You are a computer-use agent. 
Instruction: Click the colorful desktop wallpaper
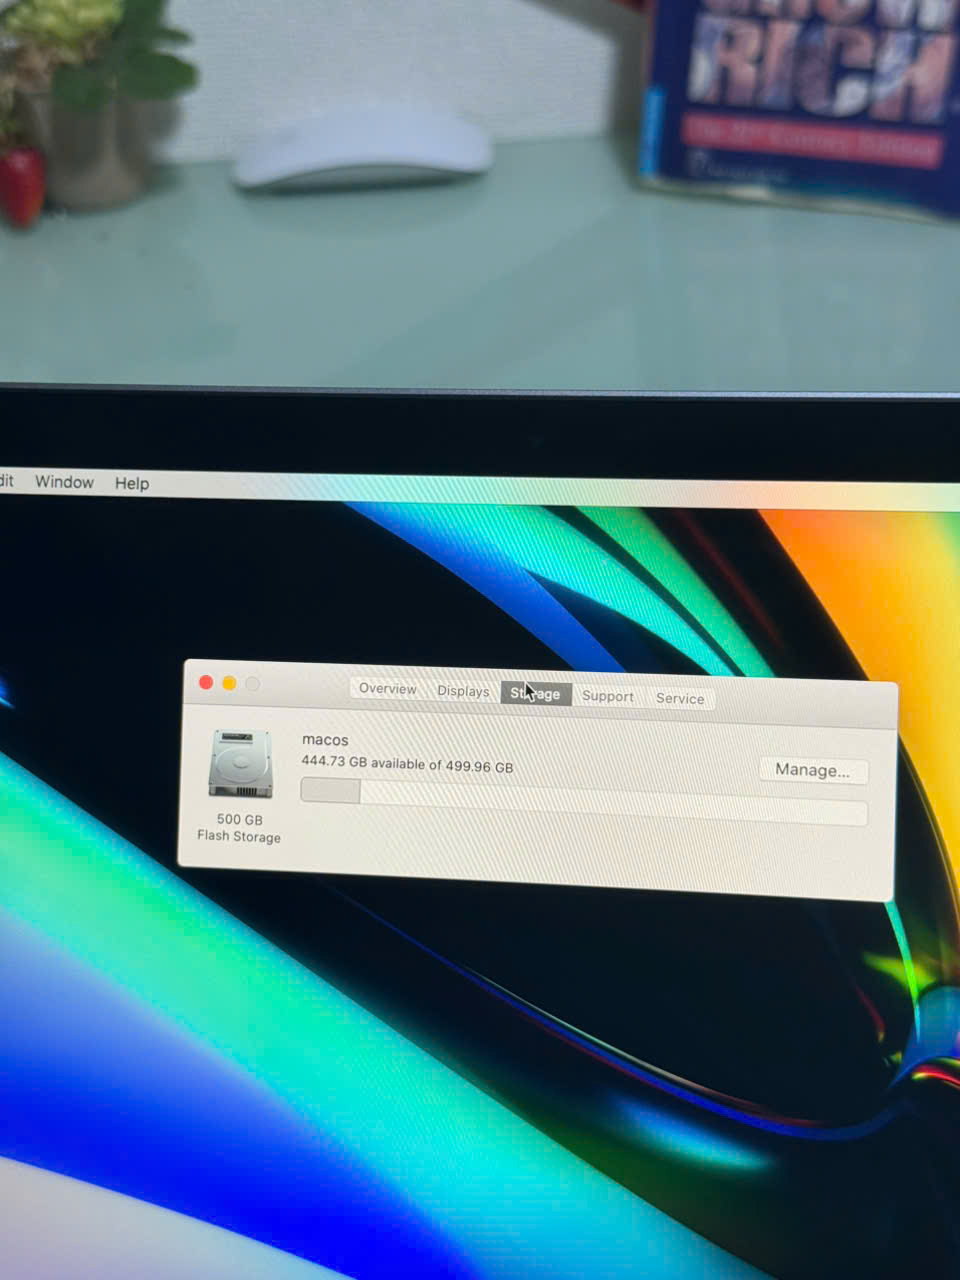(x=300, y=1050)
